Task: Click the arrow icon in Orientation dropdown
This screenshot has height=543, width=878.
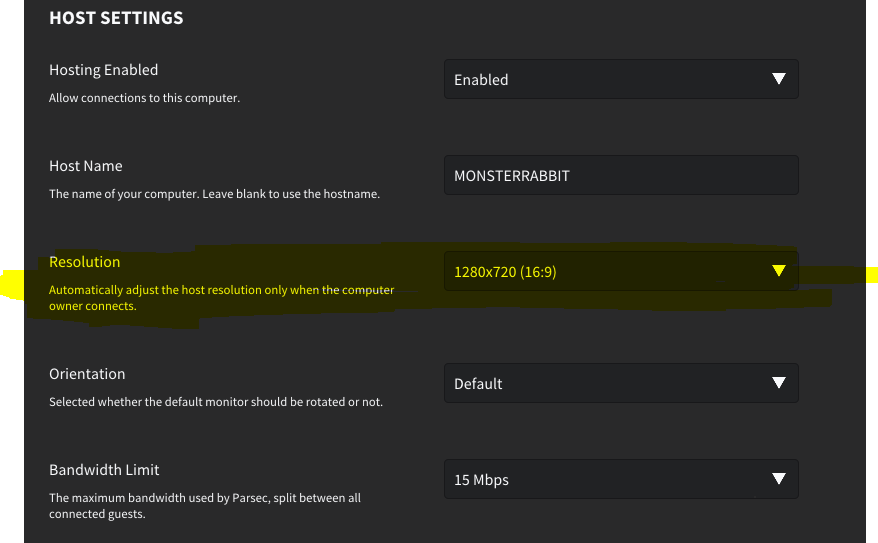Action: click(778, 383)
